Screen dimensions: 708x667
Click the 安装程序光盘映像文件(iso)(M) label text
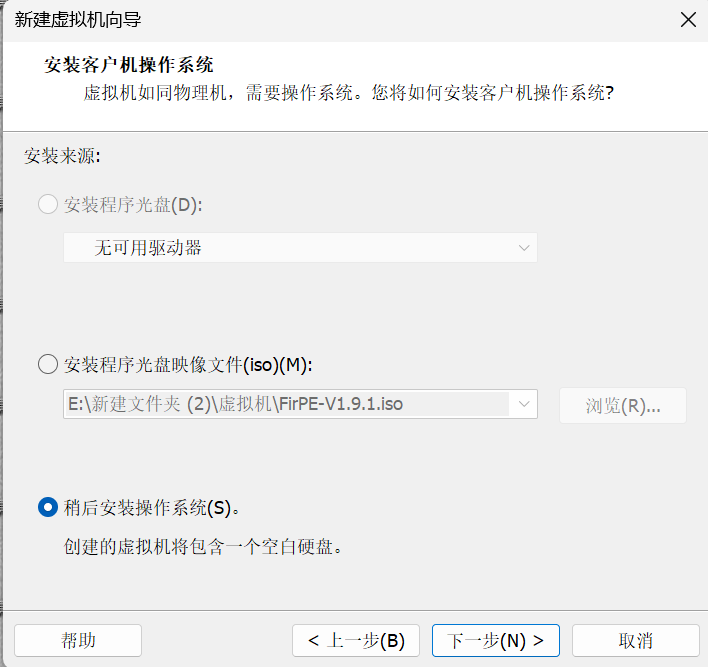tap(188, 364)
